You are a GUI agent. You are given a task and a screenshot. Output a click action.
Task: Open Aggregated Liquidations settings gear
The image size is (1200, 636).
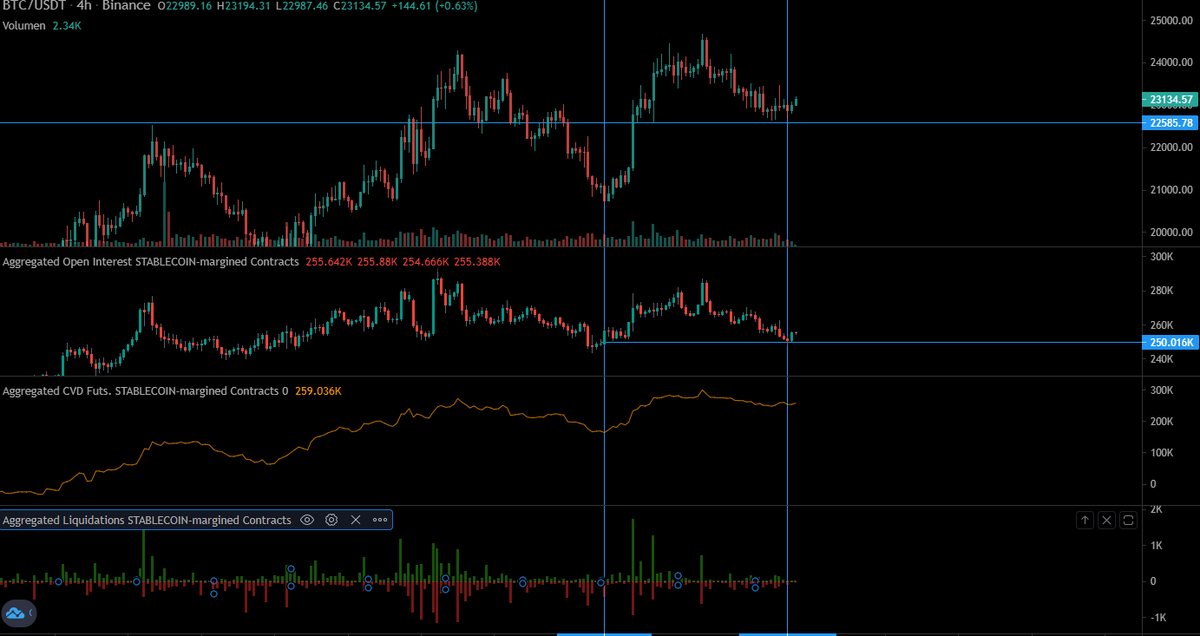(x=331, y=520)
